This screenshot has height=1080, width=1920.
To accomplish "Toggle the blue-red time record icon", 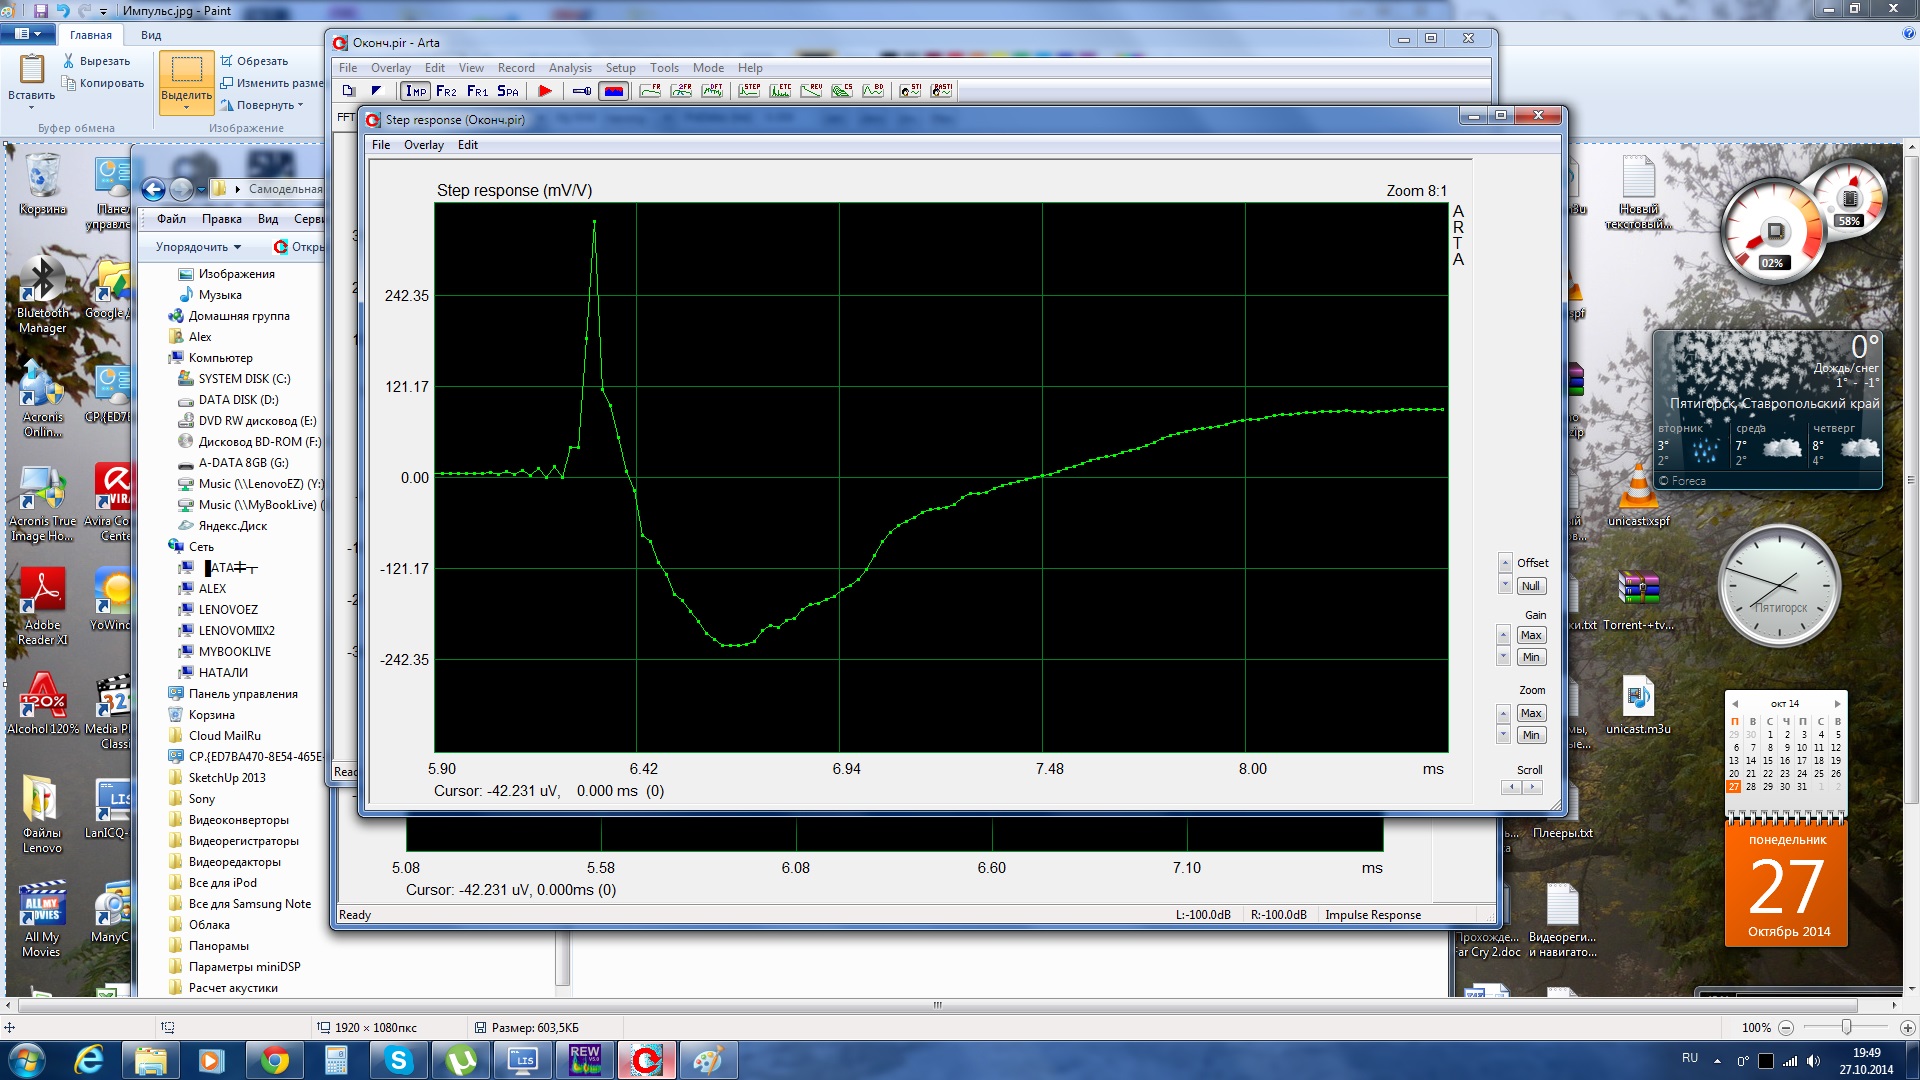I will (614, 91).
